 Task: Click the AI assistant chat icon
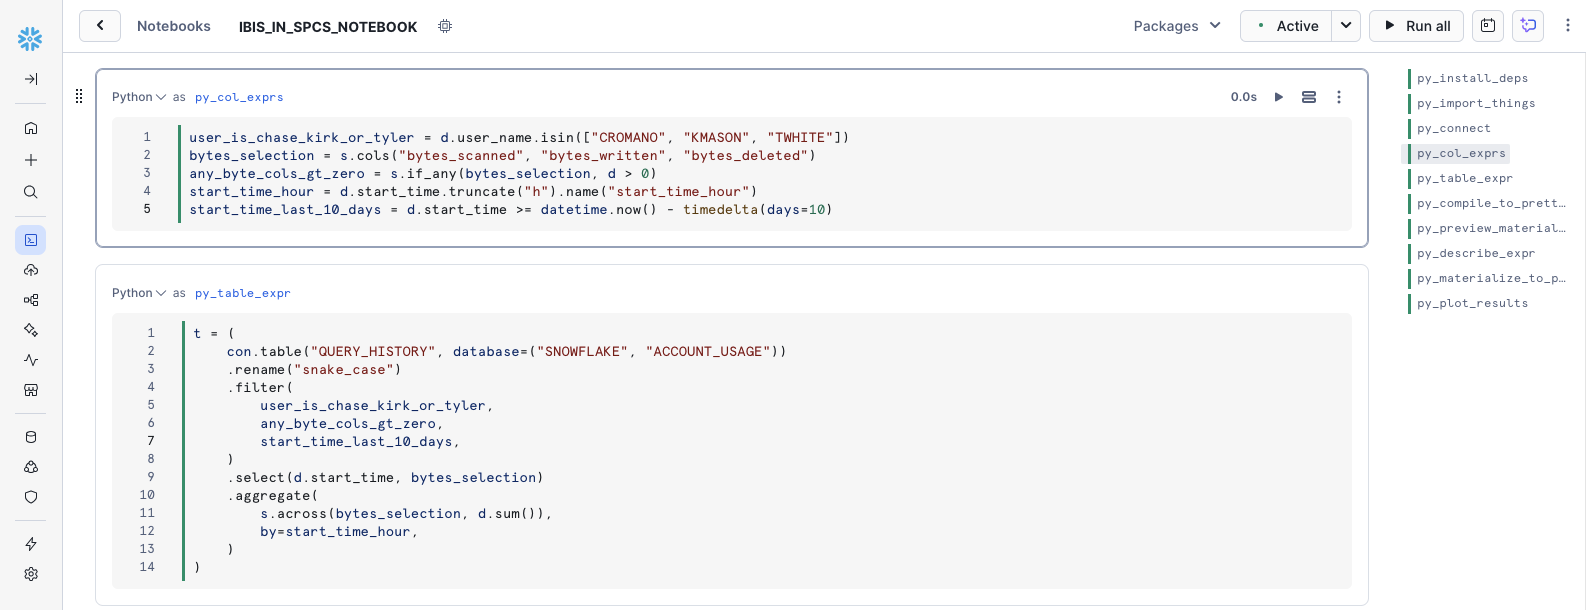tap(1528, 26)
